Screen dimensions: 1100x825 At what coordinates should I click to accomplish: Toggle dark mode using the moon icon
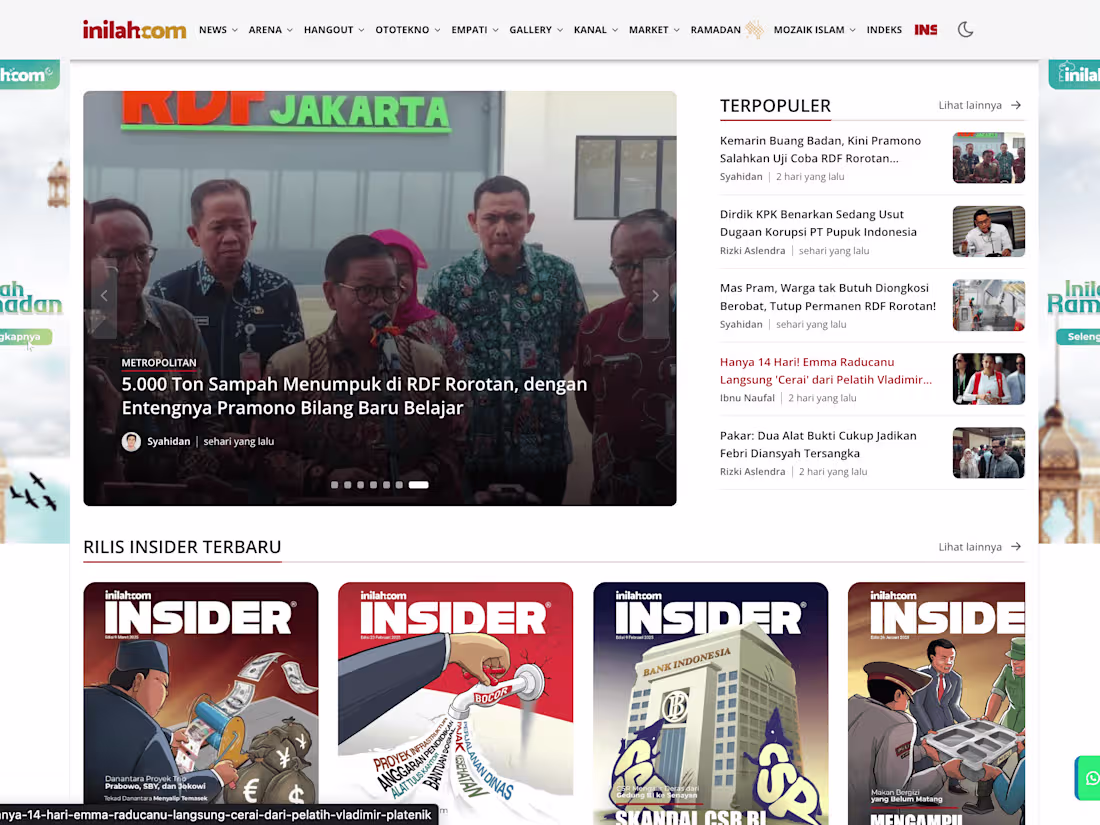965,29
